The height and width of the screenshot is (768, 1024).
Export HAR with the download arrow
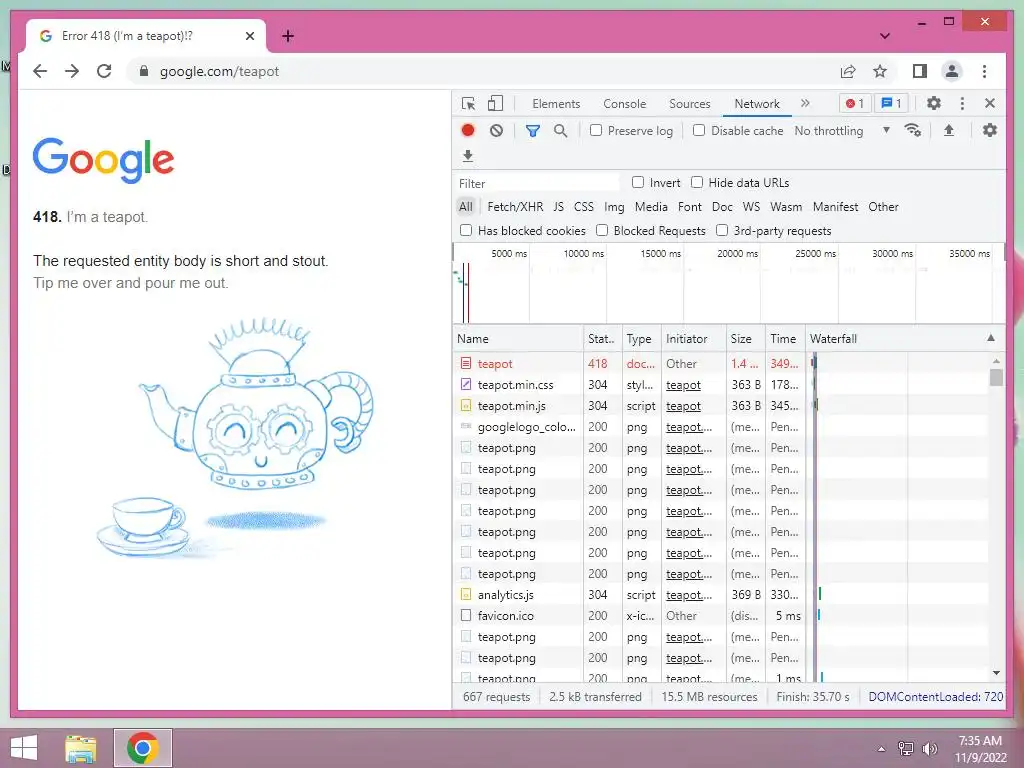[468, 155]
